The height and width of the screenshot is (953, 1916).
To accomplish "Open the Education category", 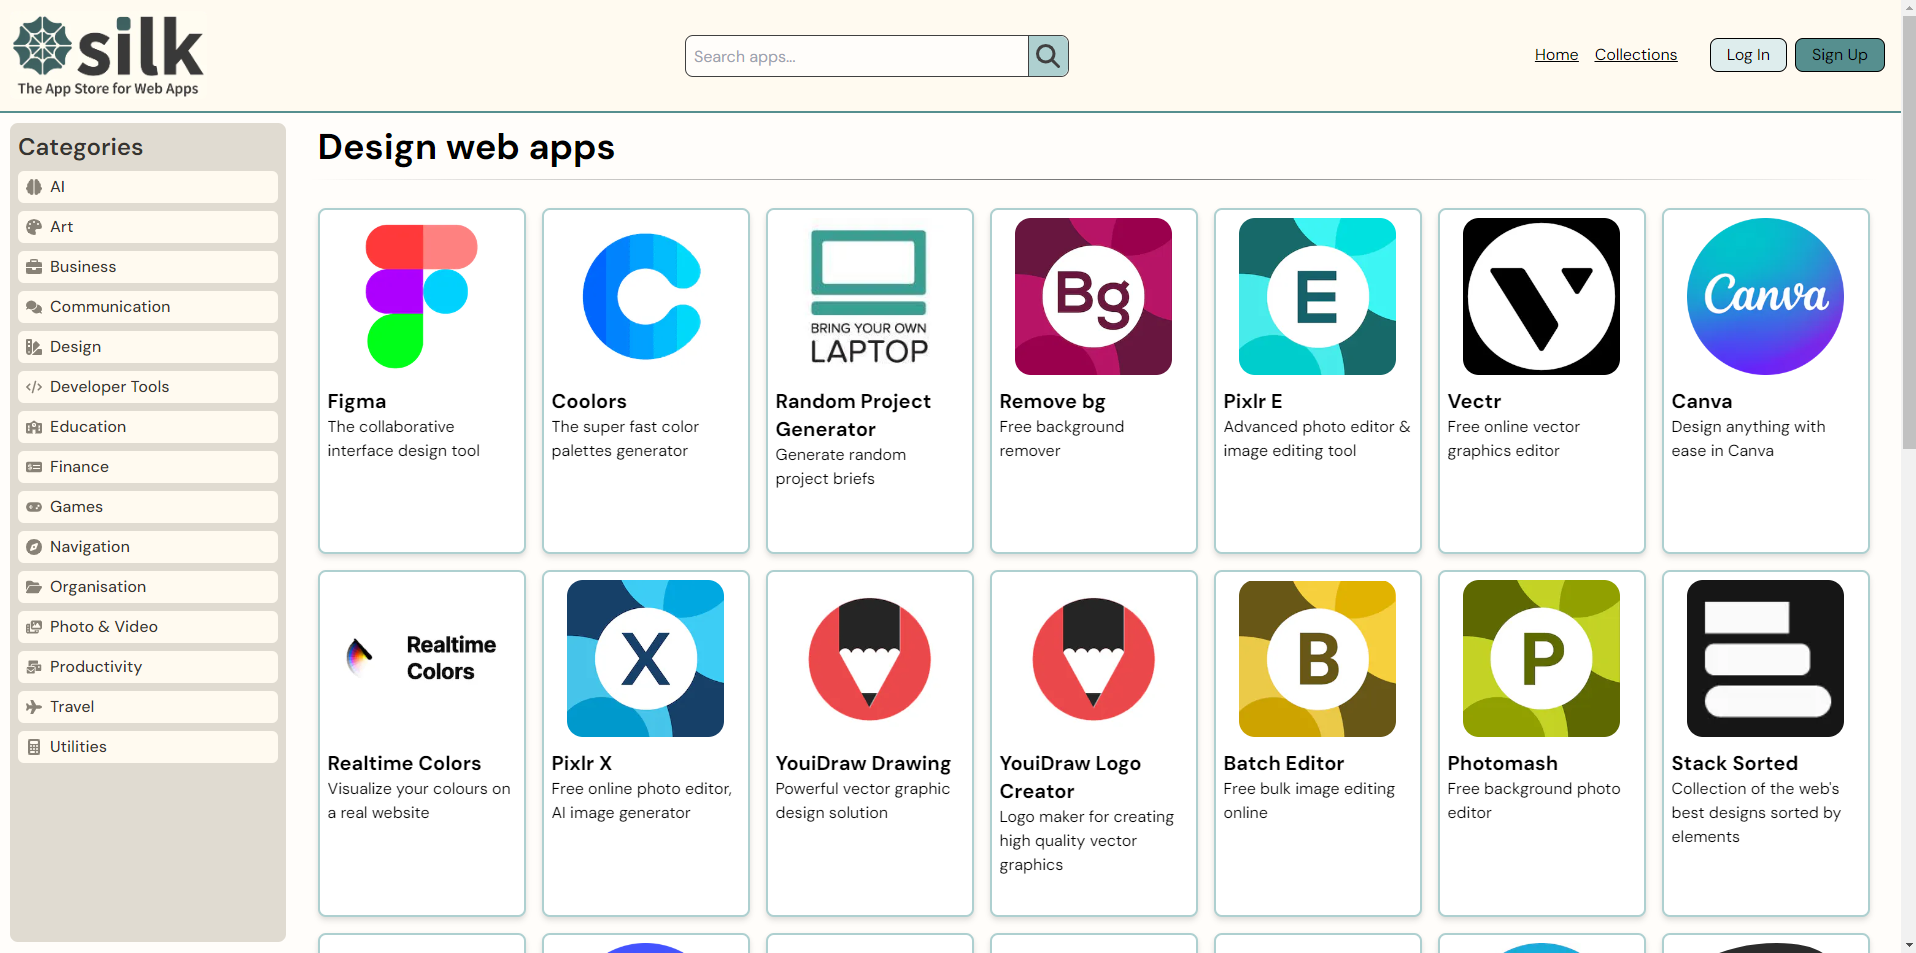I will [x=148, y=427].
